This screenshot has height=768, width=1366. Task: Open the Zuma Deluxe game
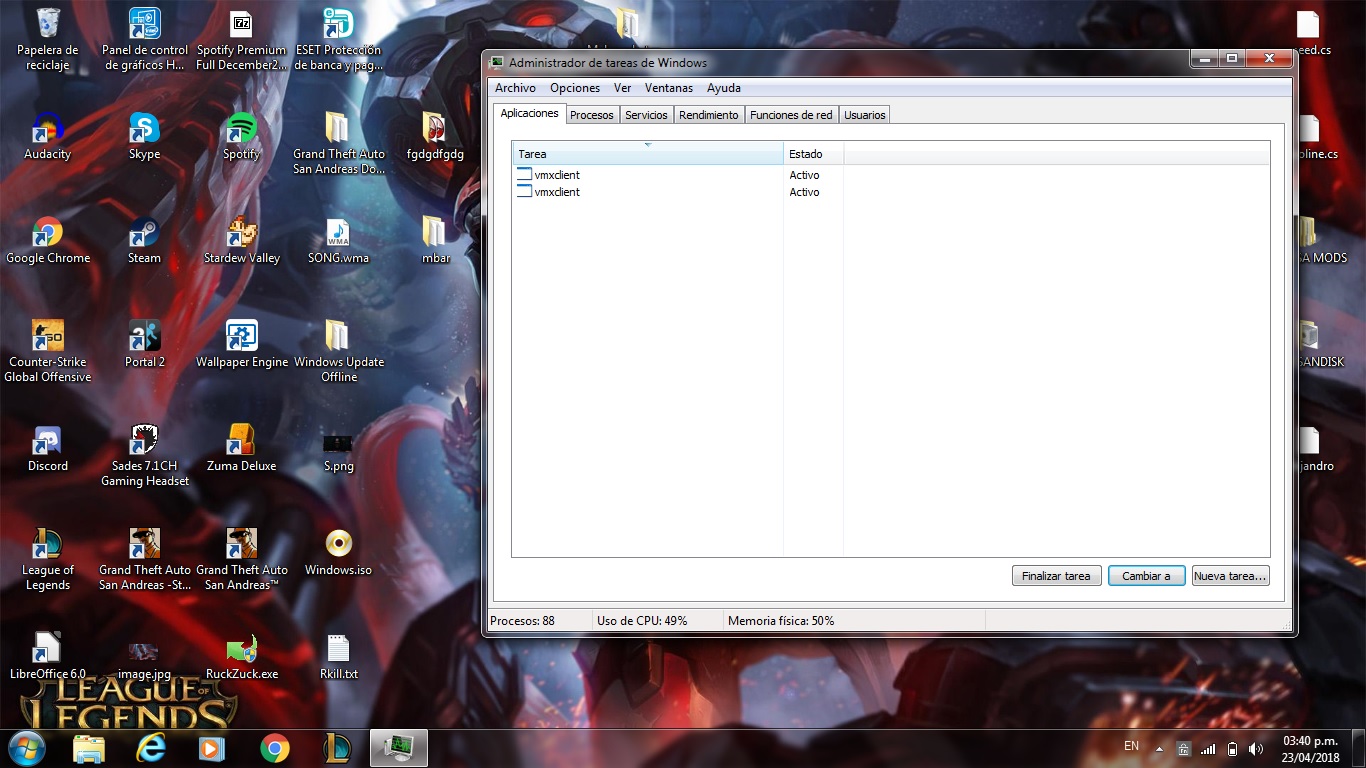(241, 440)
